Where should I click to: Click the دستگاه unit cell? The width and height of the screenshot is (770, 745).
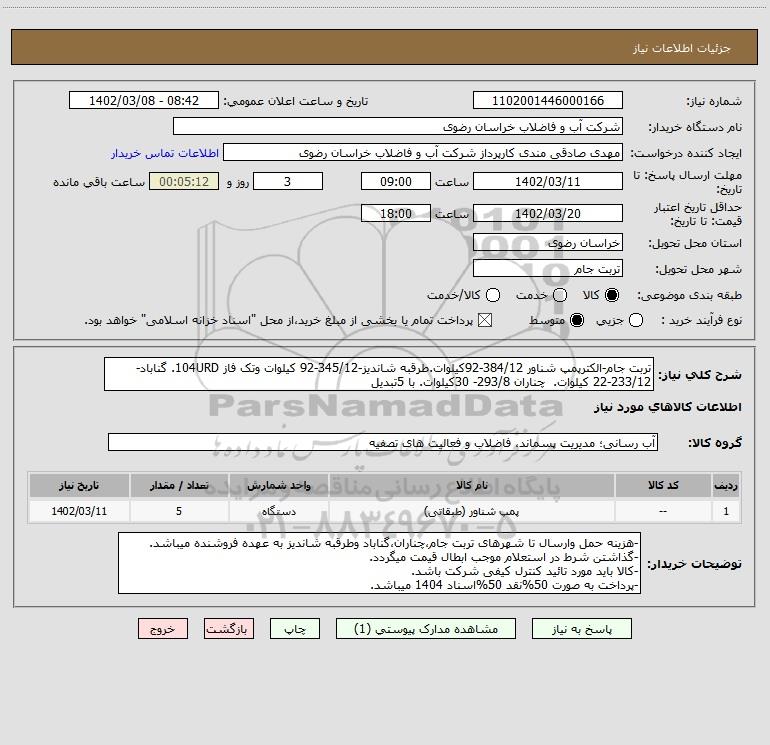click(278, 511)
